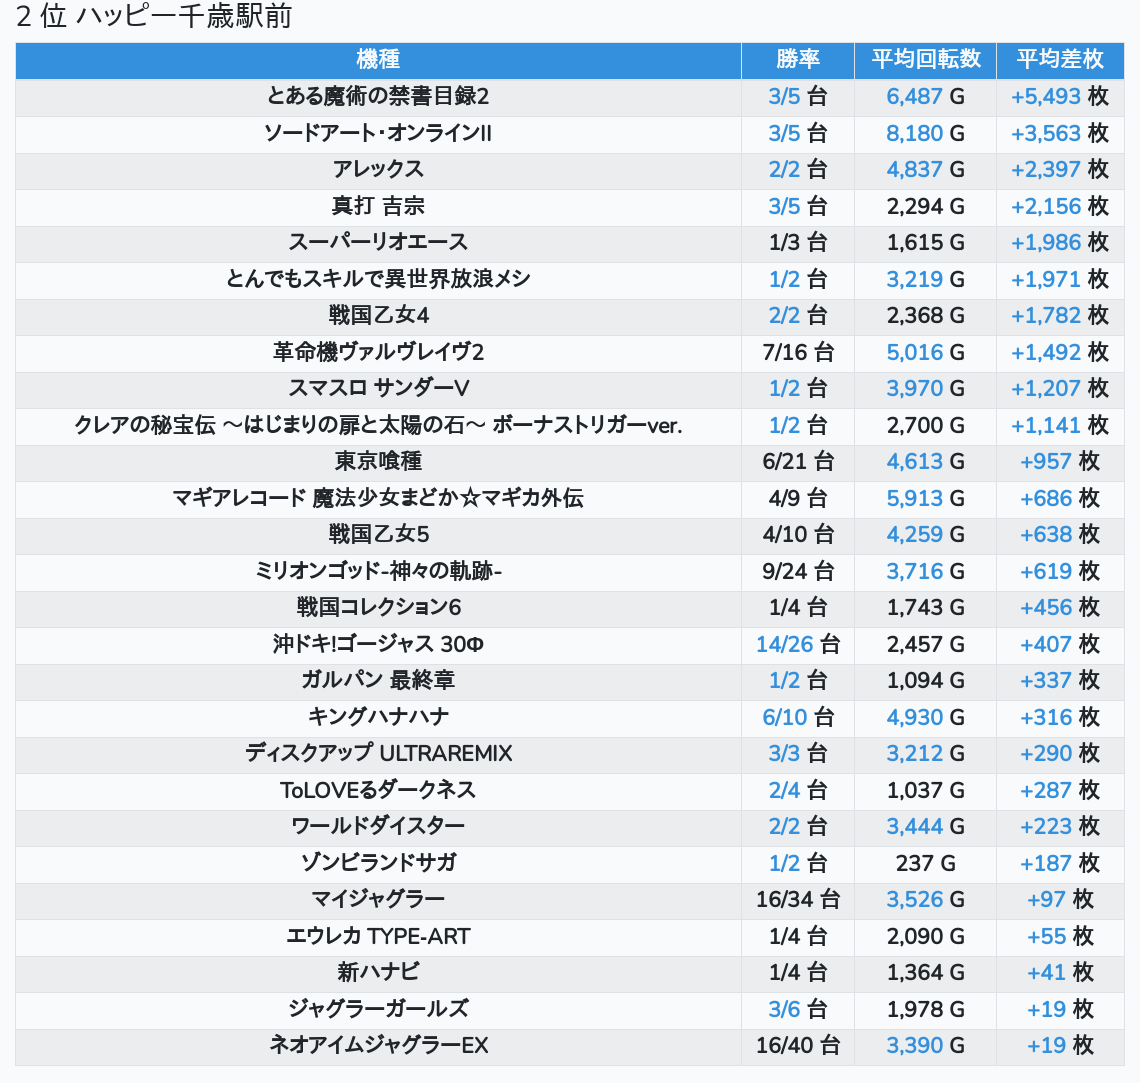This screenshot has width=1140, height=1083.
Task: Select average spins 5,016 G
Action: point(926,352)
